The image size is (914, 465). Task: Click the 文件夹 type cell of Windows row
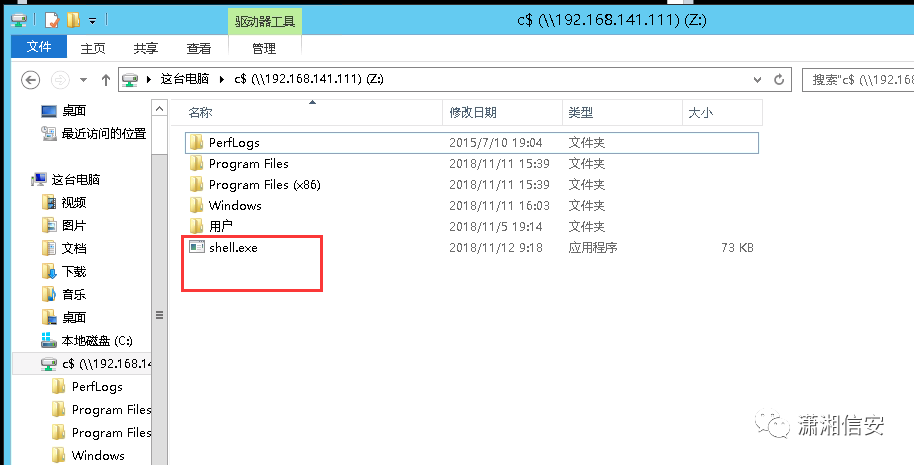586,206
